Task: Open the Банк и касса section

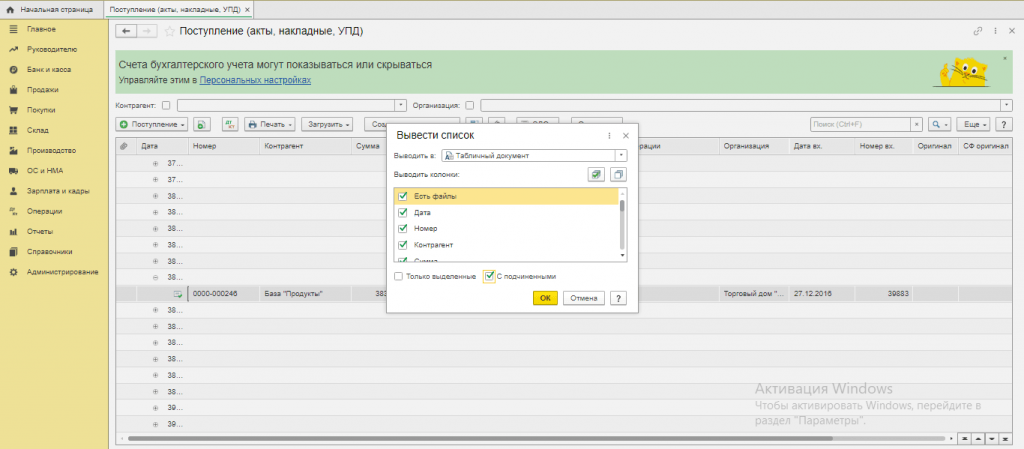Action: (x=48, y=70)
